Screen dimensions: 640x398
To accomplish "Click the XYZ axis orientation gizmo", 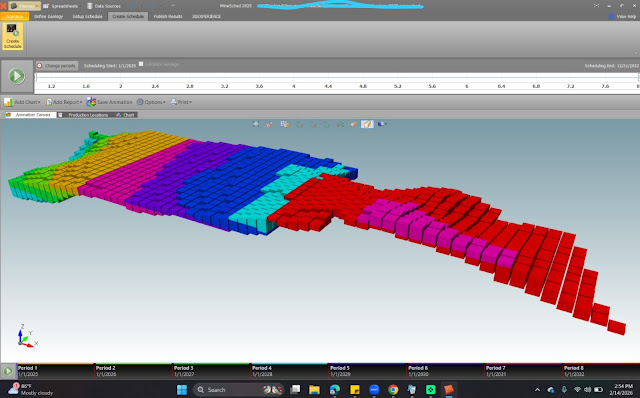I will pyautogui.click(x=27, y=336).
